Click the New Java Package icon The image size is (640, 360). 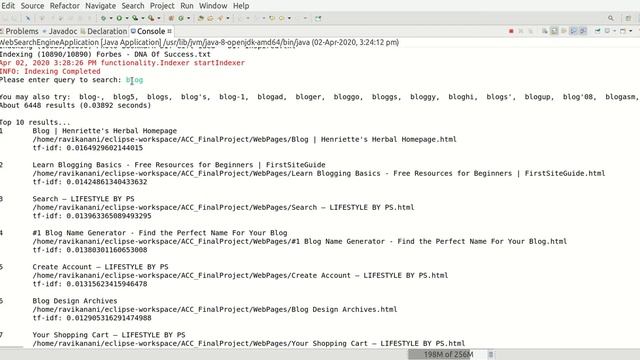coord(171,18)
